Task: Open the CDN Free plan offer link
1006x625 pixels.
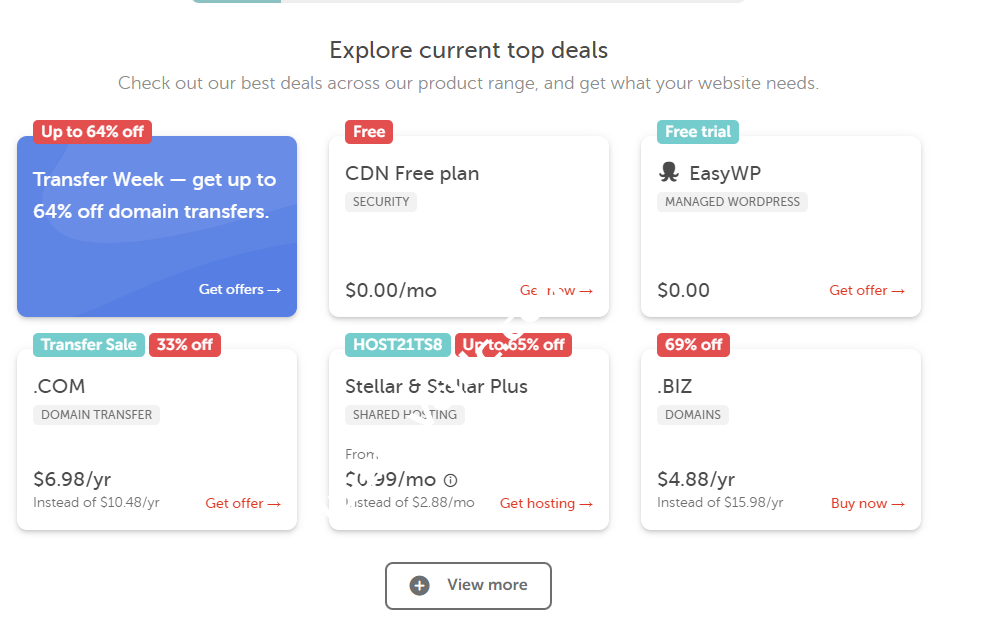Action: pos(557,290)
